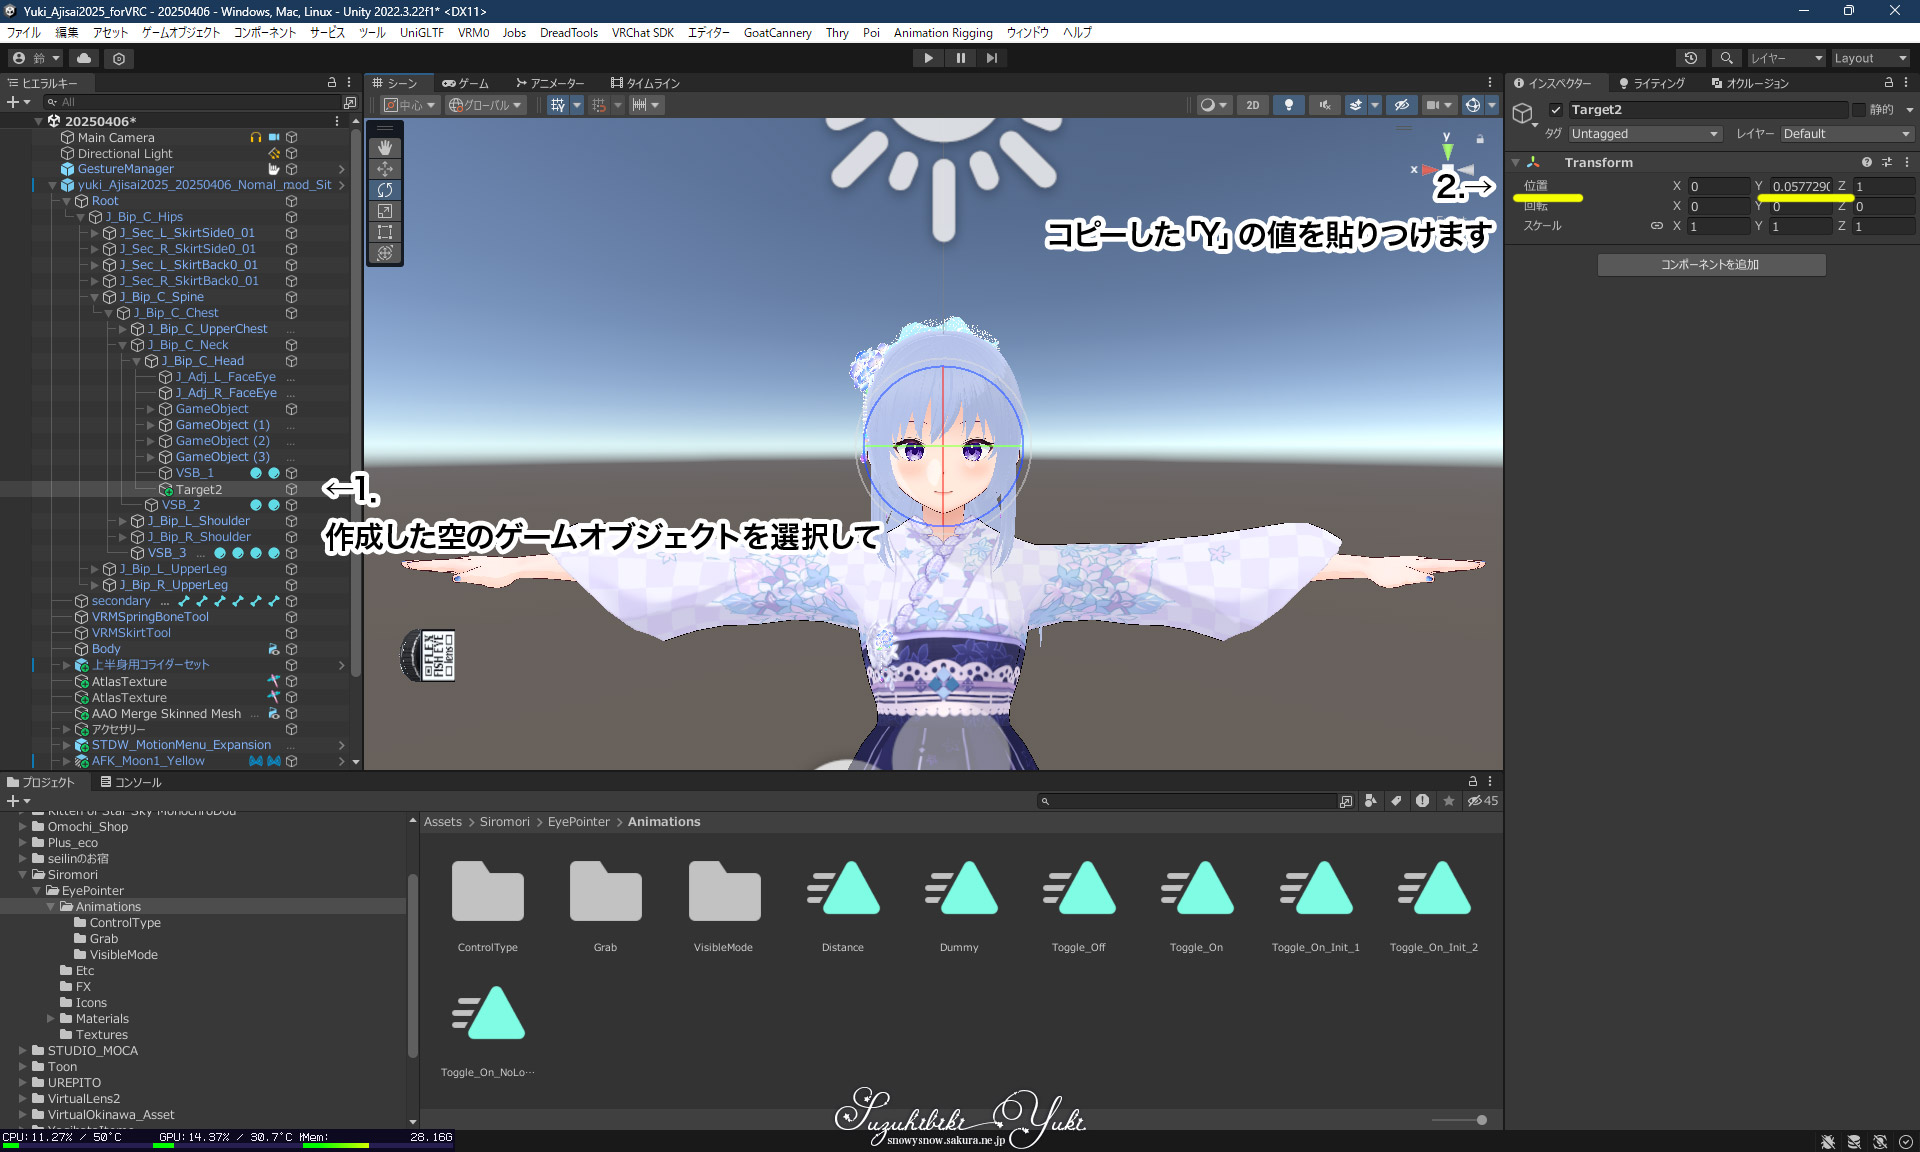Collapse the Siromori folder
The image size is (1920, 1152).
(23, 875)
